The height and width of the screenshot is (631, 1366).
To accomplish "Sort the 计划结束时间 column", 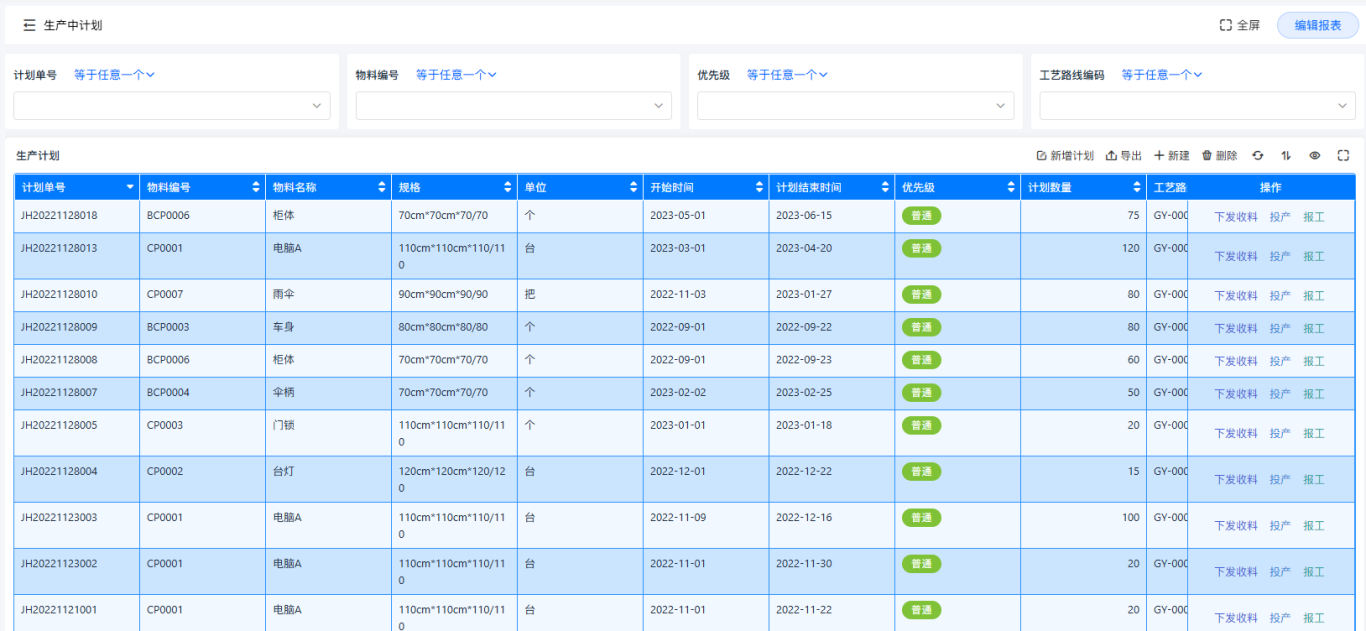I will [x=886, y=188].
